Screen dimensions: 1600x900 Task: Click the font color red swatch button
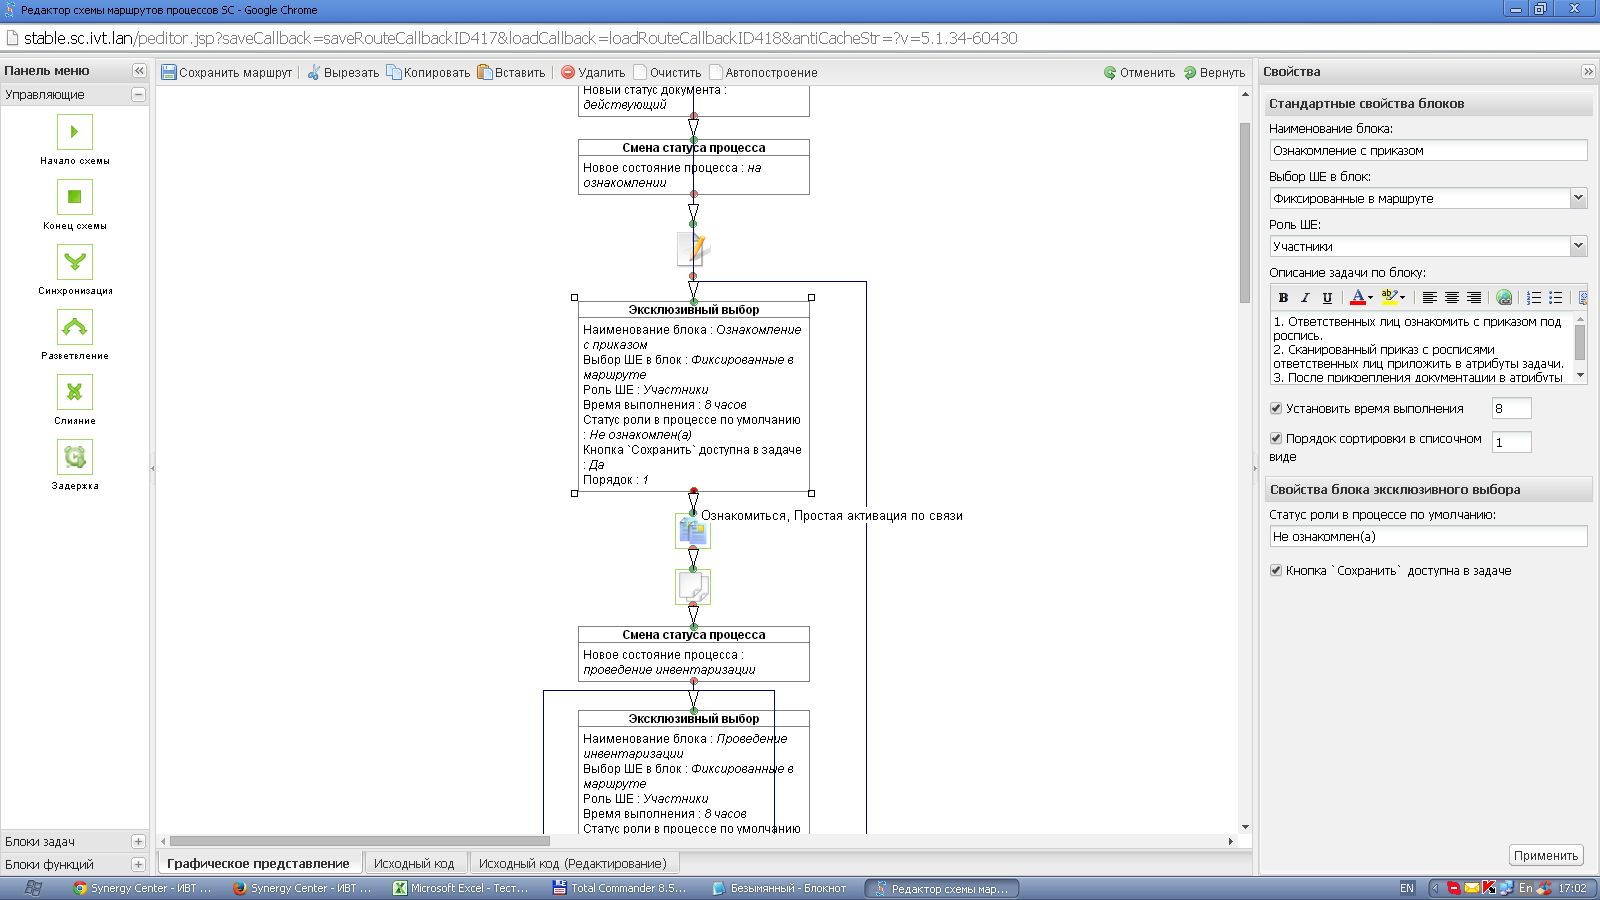pos(1357,298)
